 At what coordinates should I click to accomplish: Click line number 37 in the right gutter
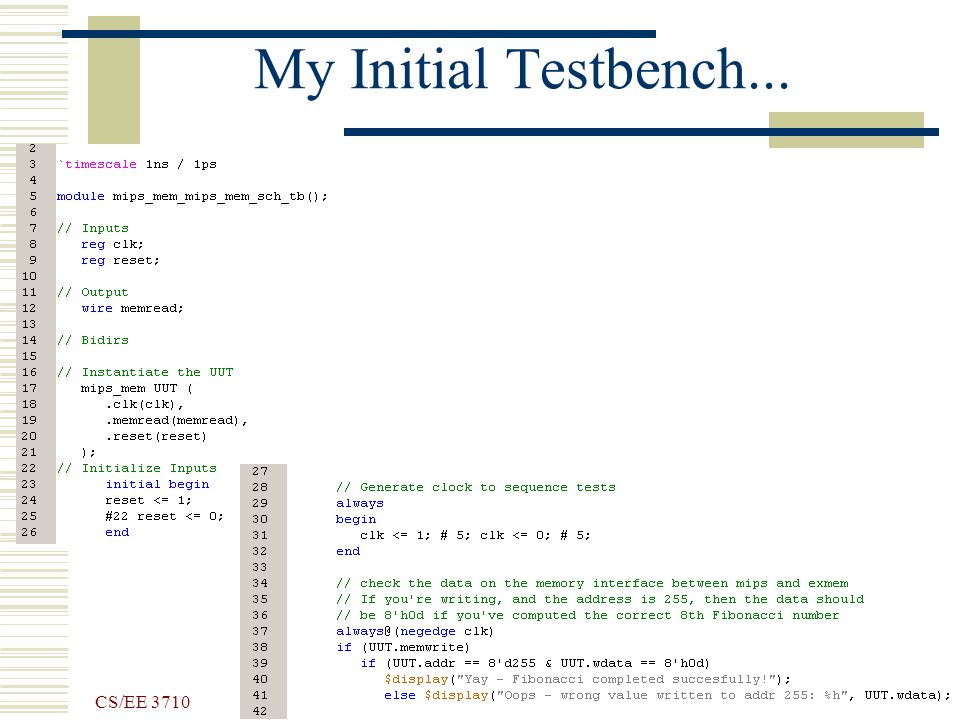260,631
